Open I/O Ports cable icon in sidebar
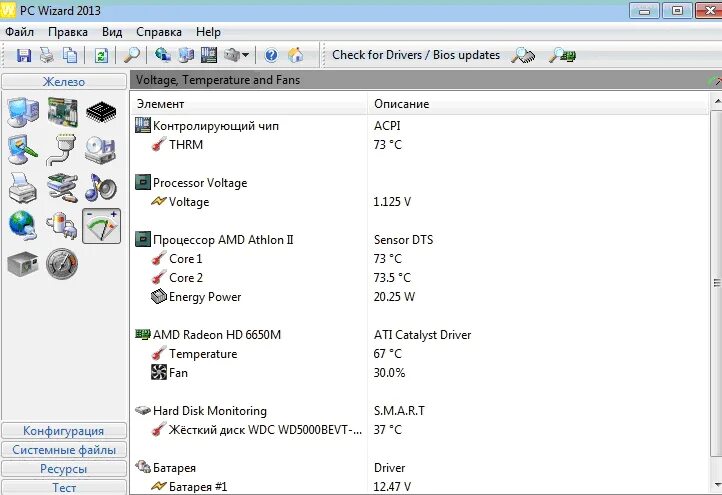The width and height of the screenshot is (722, 495). (x=62, y=150)
